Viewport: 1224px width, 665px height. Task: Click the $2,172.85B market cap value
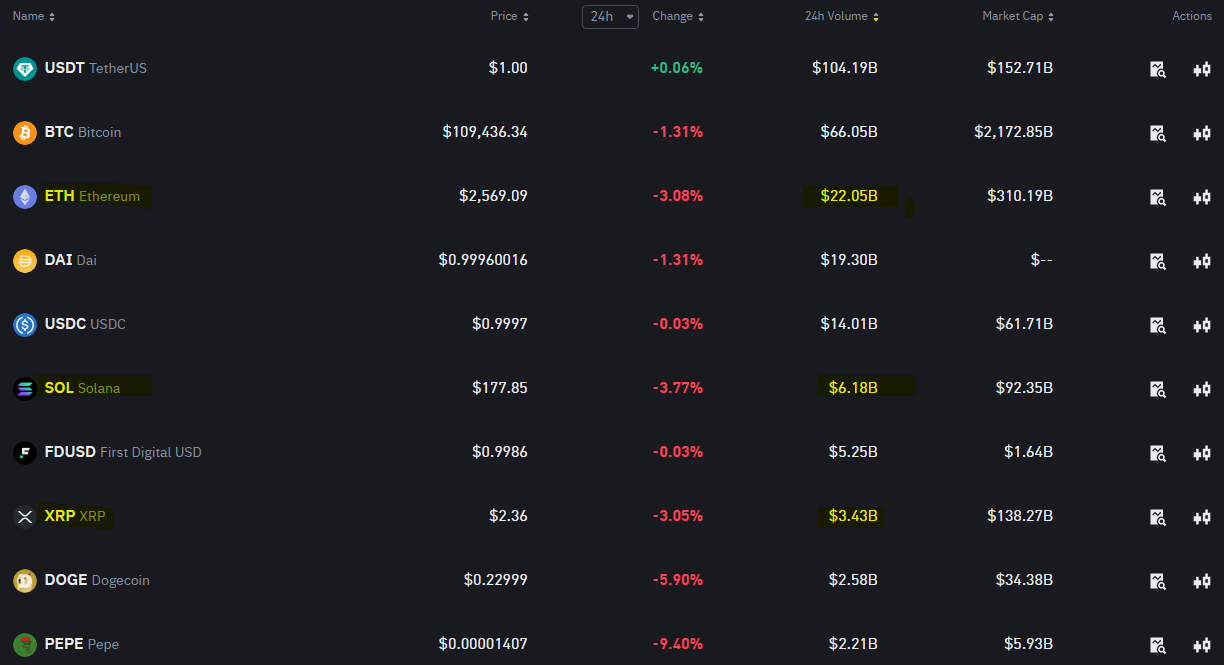(1014, 132)
